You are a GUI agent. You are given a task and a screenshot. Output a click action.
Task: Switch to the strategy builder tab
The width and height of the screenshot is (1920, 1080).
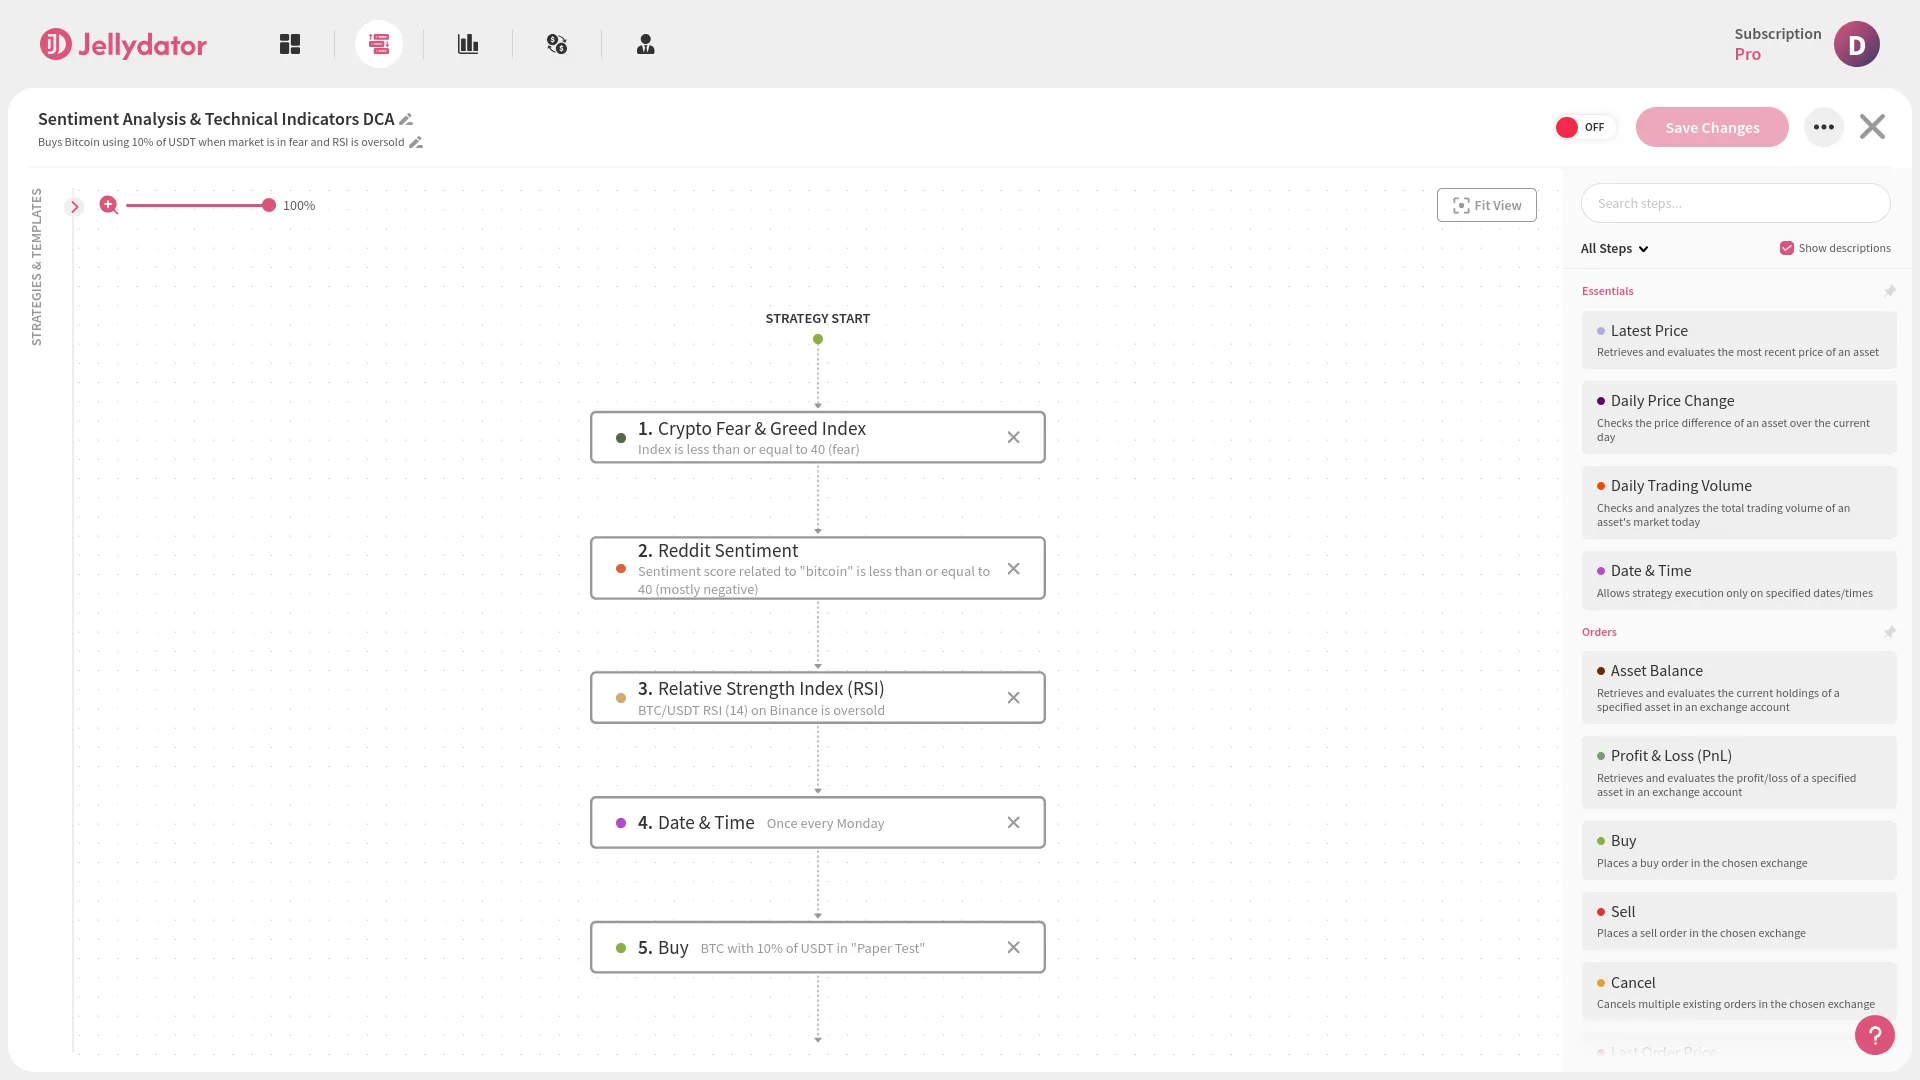pyautogui.click(x=379, y=44)
